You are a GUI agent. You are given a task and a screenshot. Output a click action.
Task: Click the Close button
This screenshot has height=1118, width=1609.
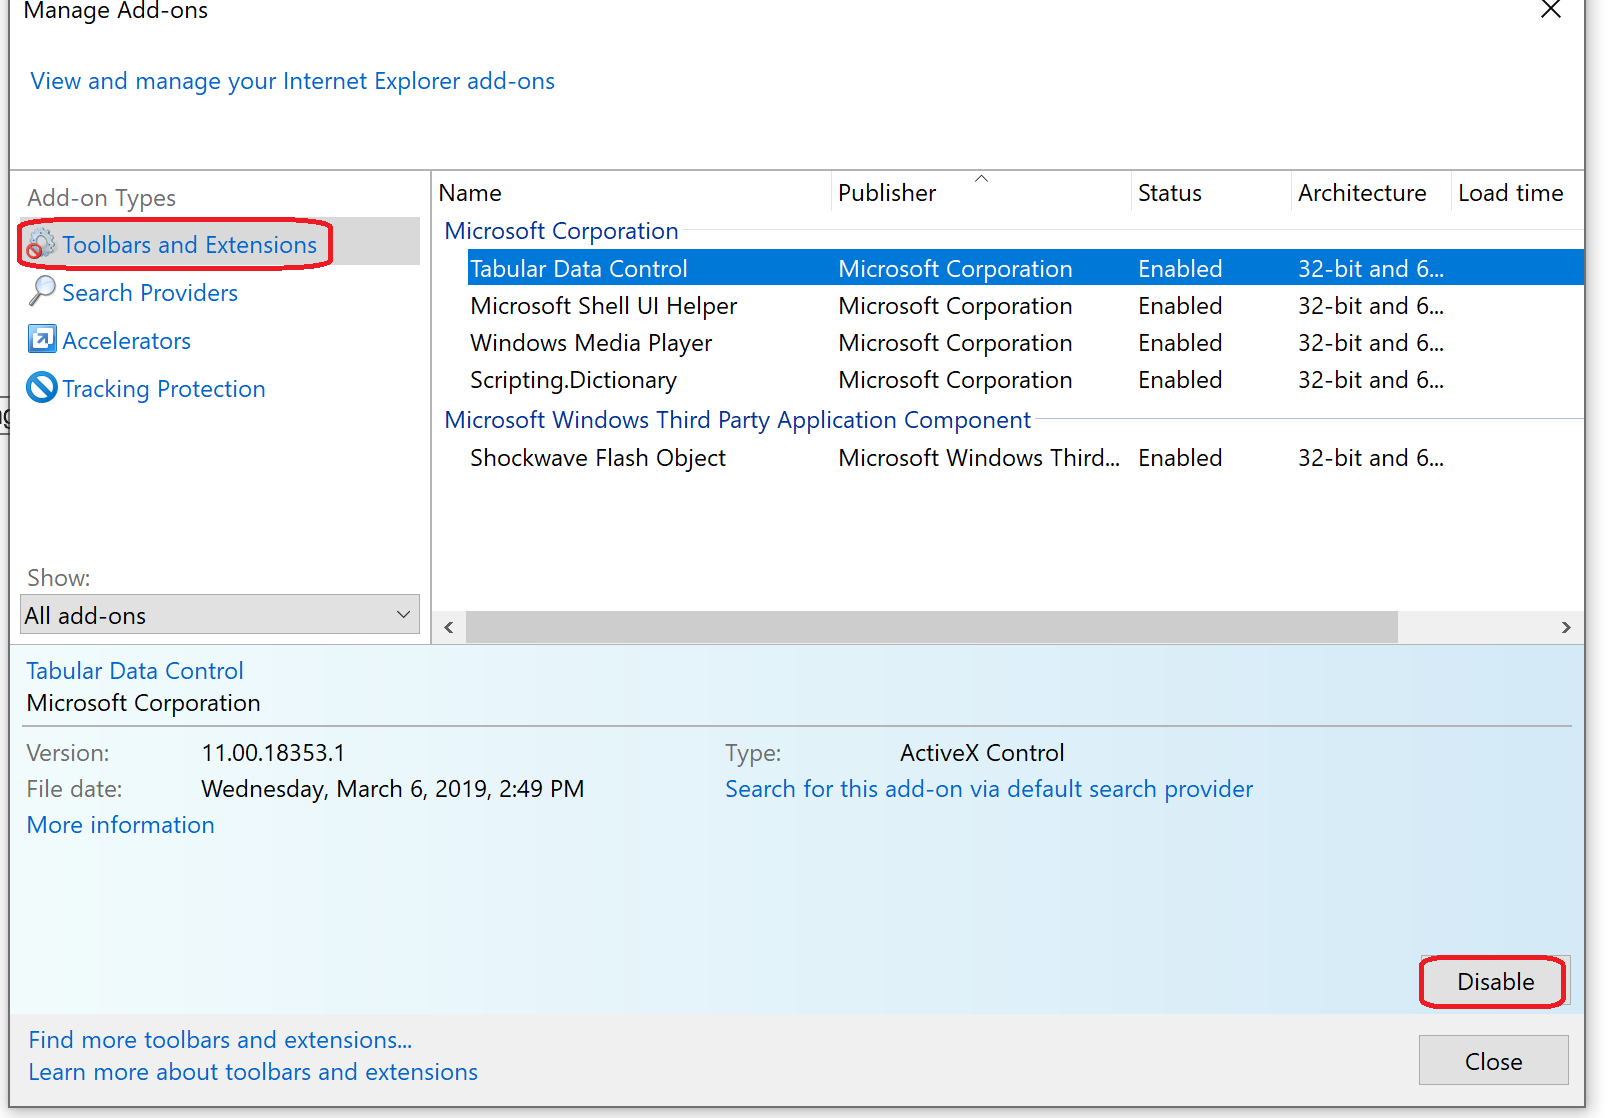point(1494,1061)
